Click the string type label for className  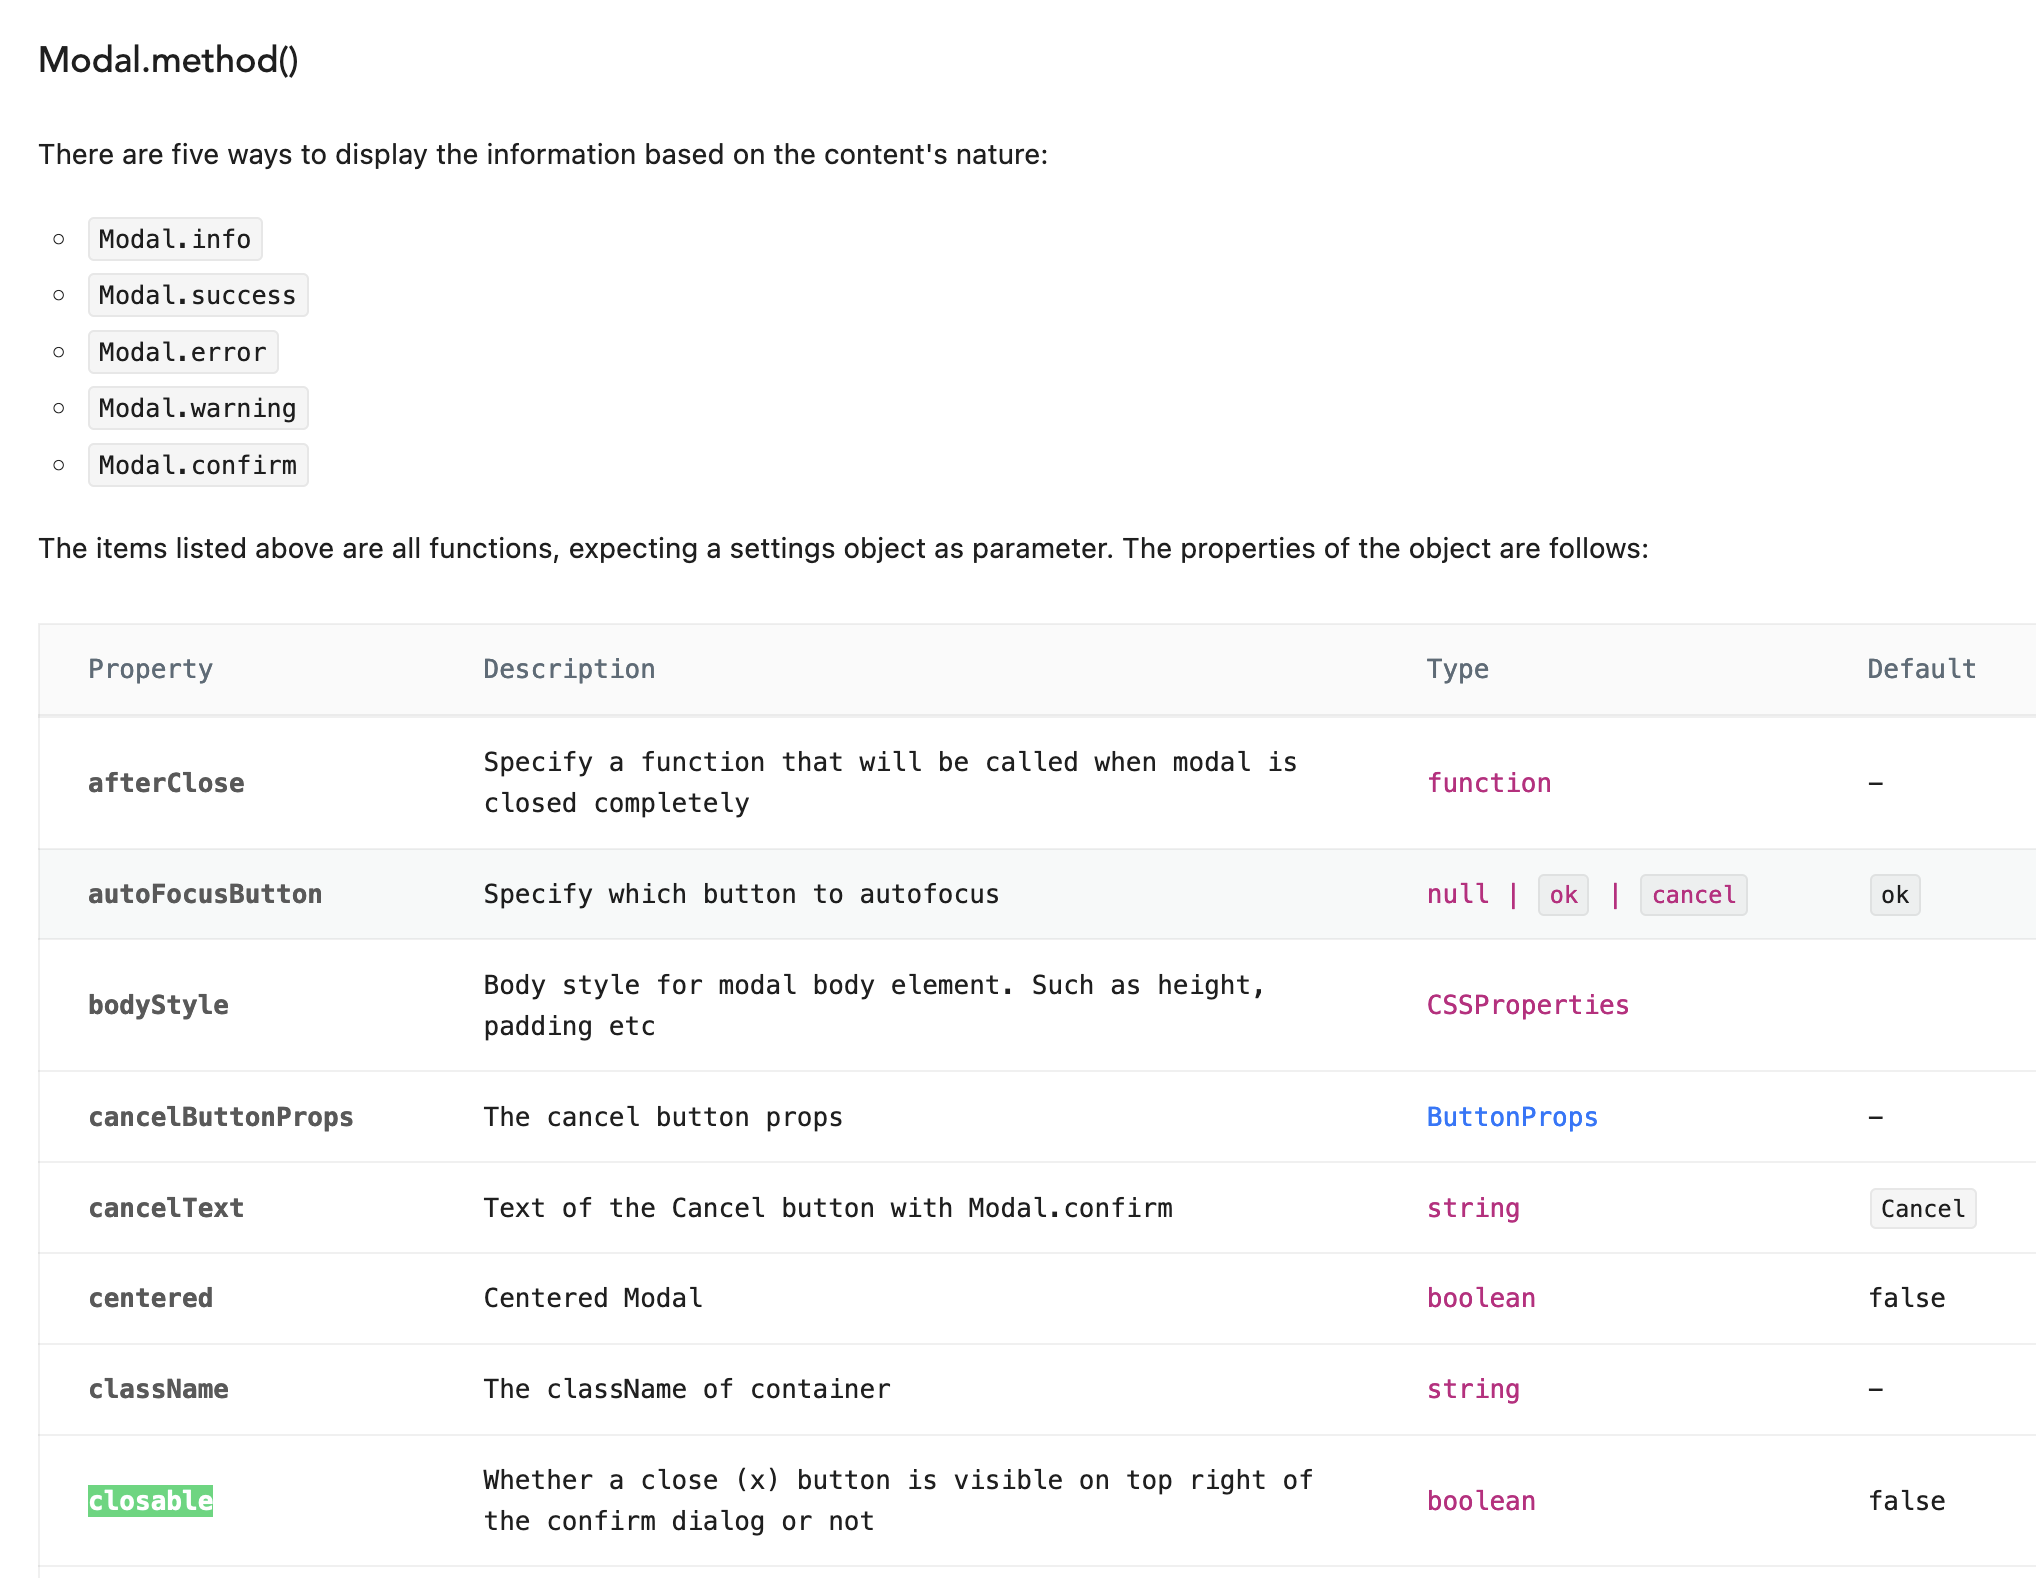pos(1473,1388)
